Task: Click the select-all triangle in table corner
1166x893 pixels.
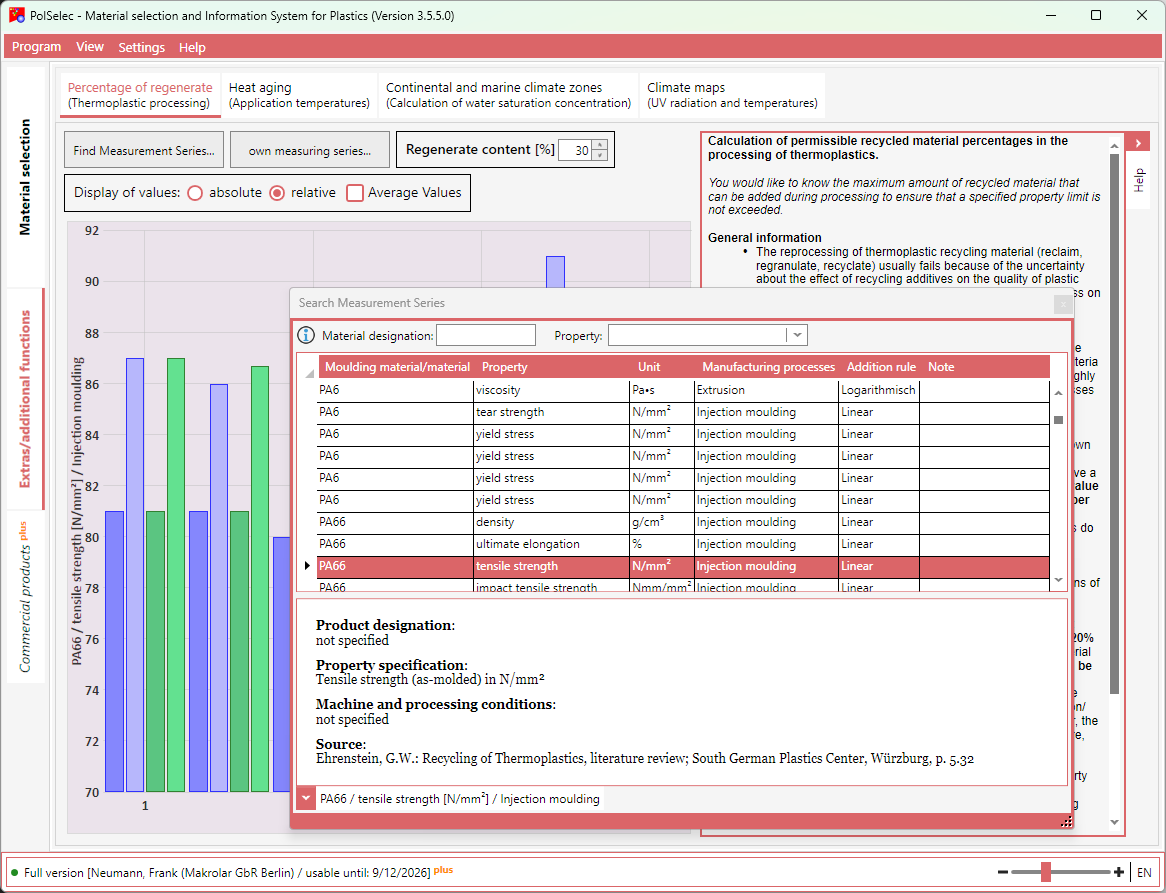Action: [309, 374]
